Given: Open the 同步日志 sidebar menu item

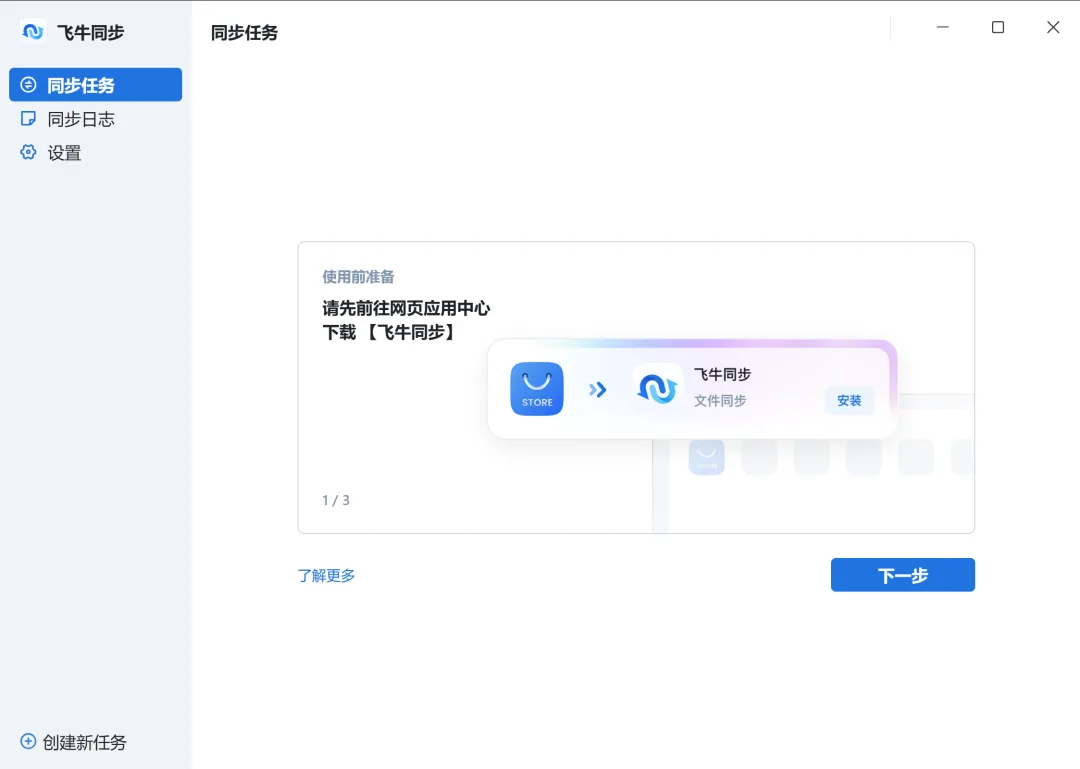Looking at the screenshot, I should point(95,119).
